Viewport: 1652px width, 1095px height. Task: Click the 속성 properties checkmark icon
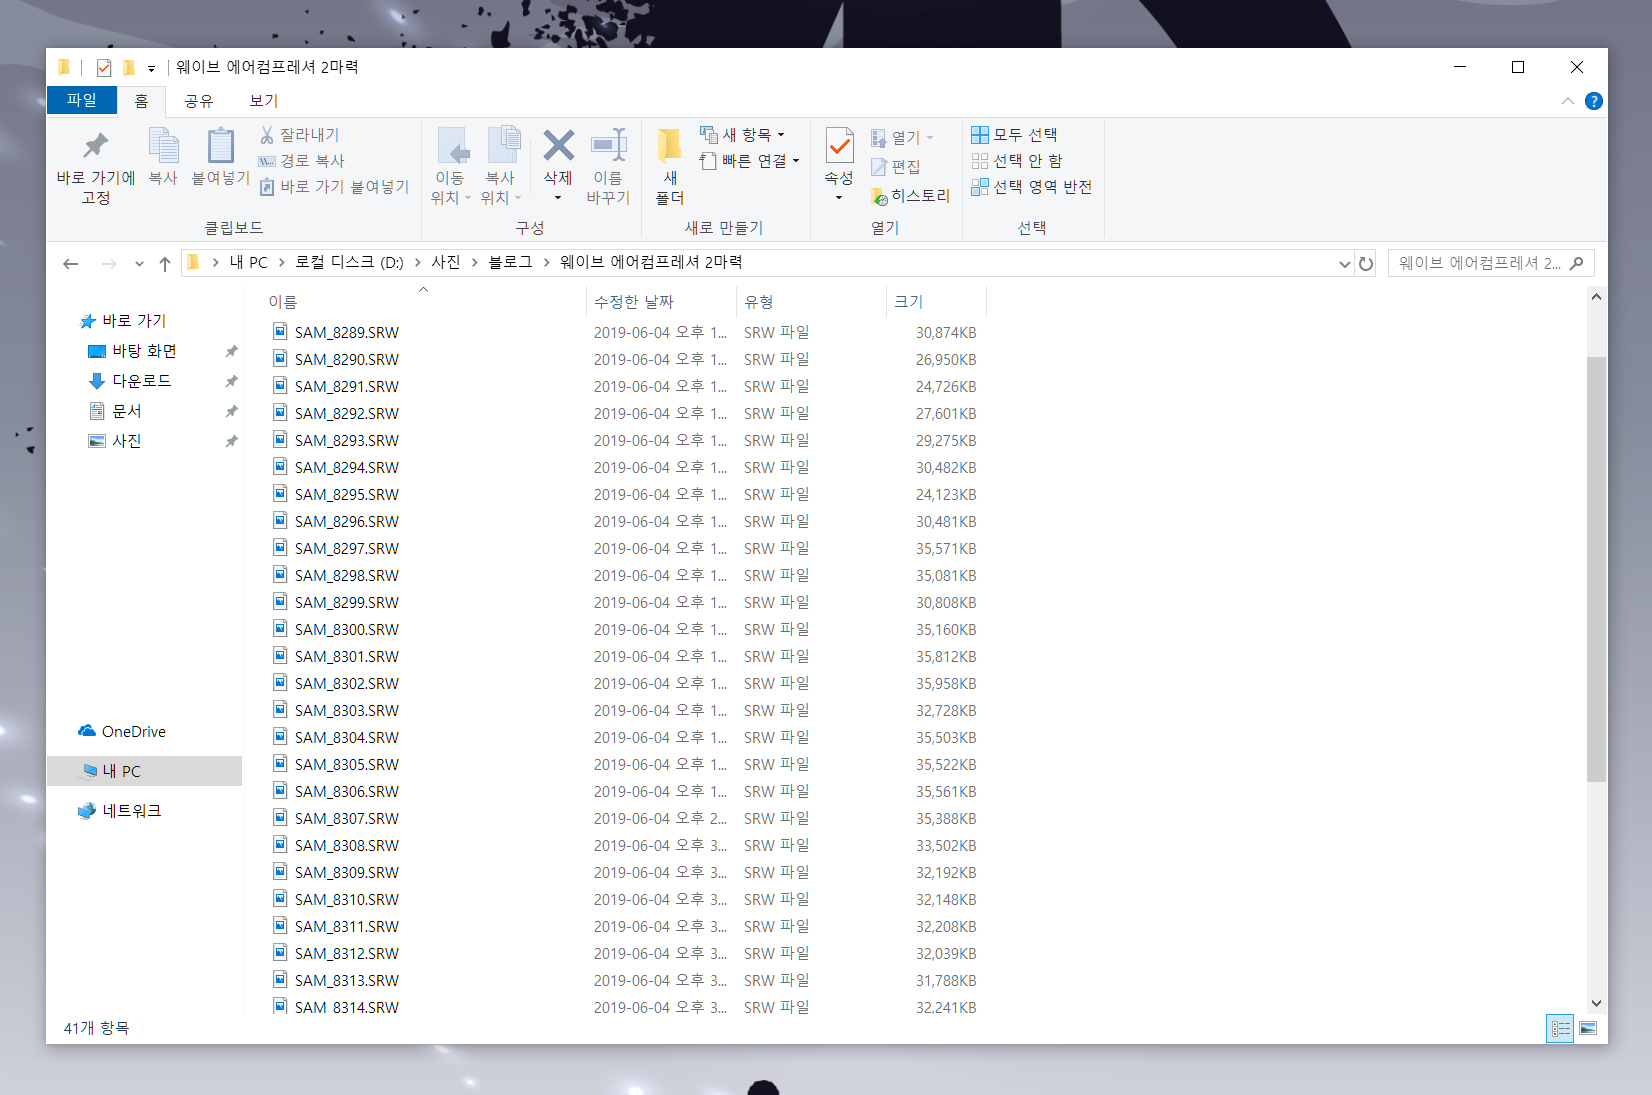tap(839, 146)
